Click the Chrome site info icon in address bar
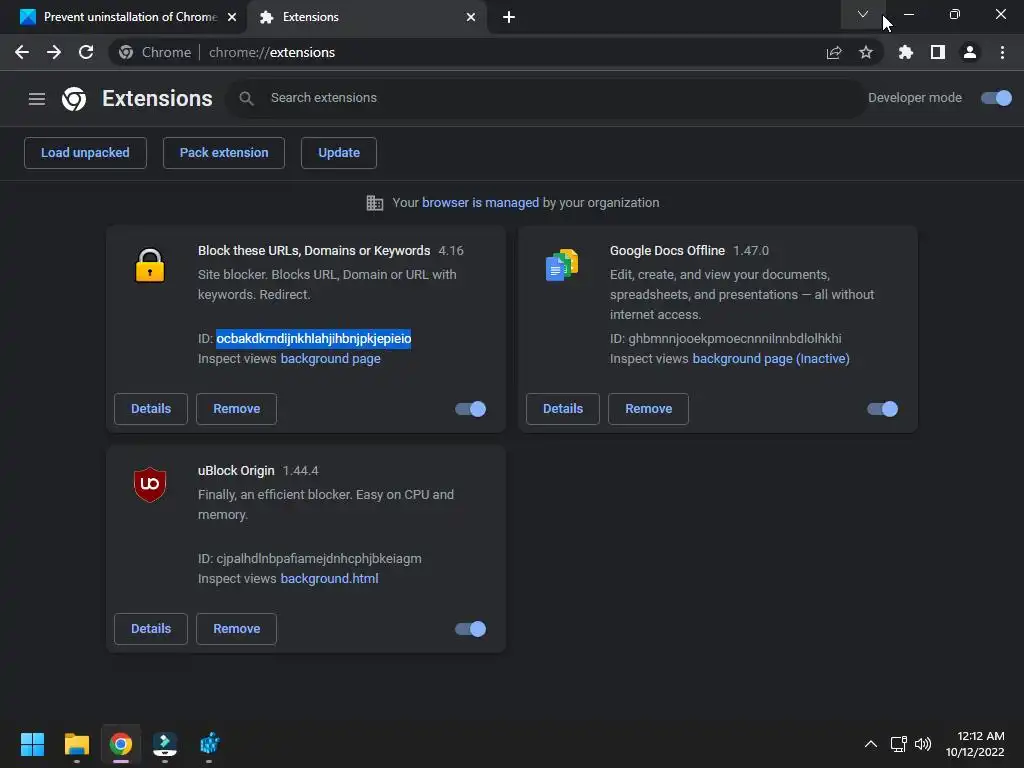 point(126,52)
